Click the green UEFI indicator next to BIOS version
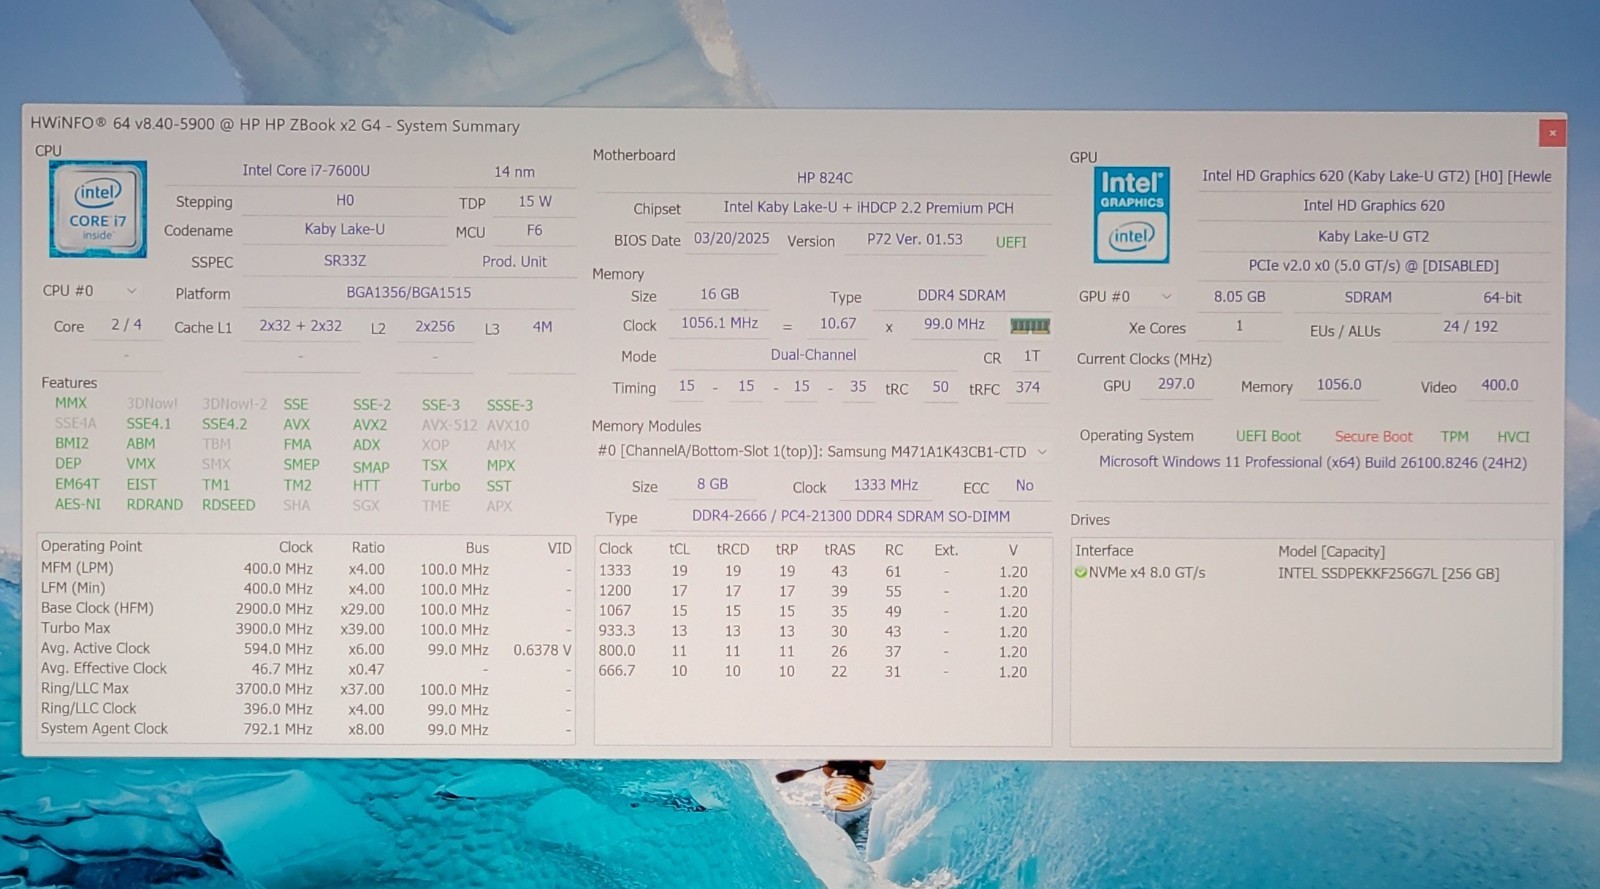The width and height of the screenshot is (1600, 889). 1011,242
